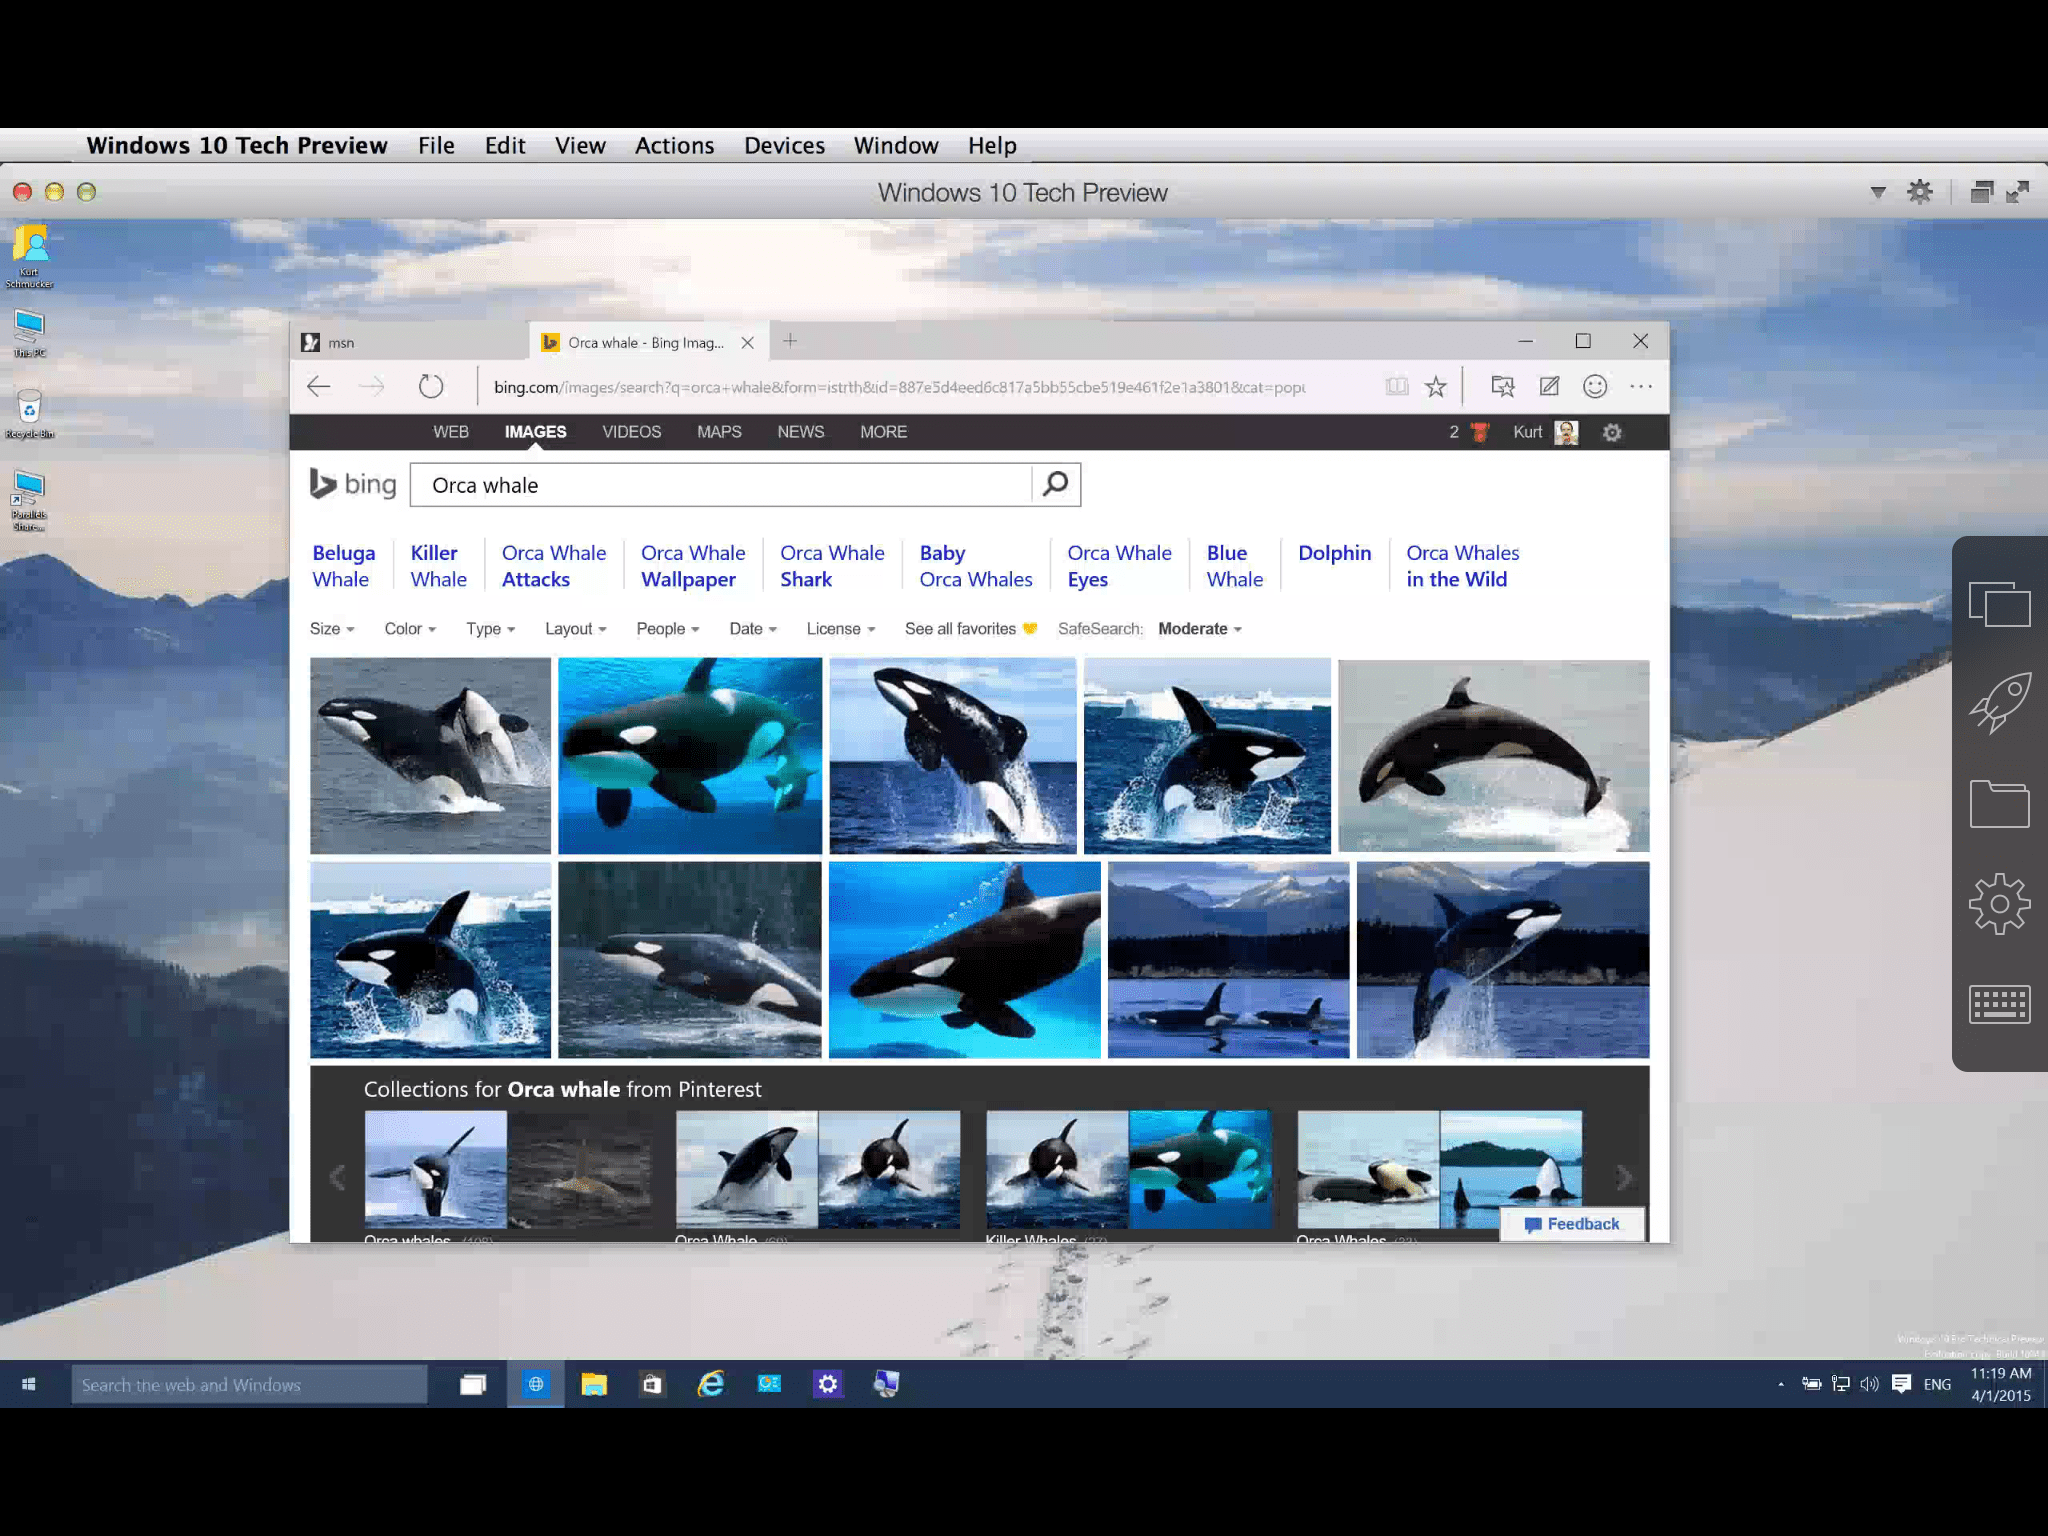Switch to Bing MAPS tab

[719, 432]
